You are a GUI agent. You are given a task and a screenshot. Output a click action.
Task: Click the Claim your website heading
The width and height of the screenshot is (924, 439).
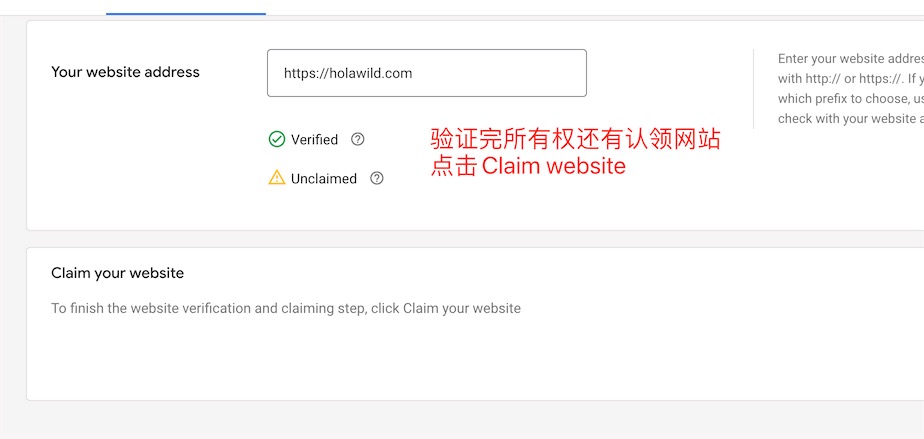pyautogui.click(x=117, y=273)
